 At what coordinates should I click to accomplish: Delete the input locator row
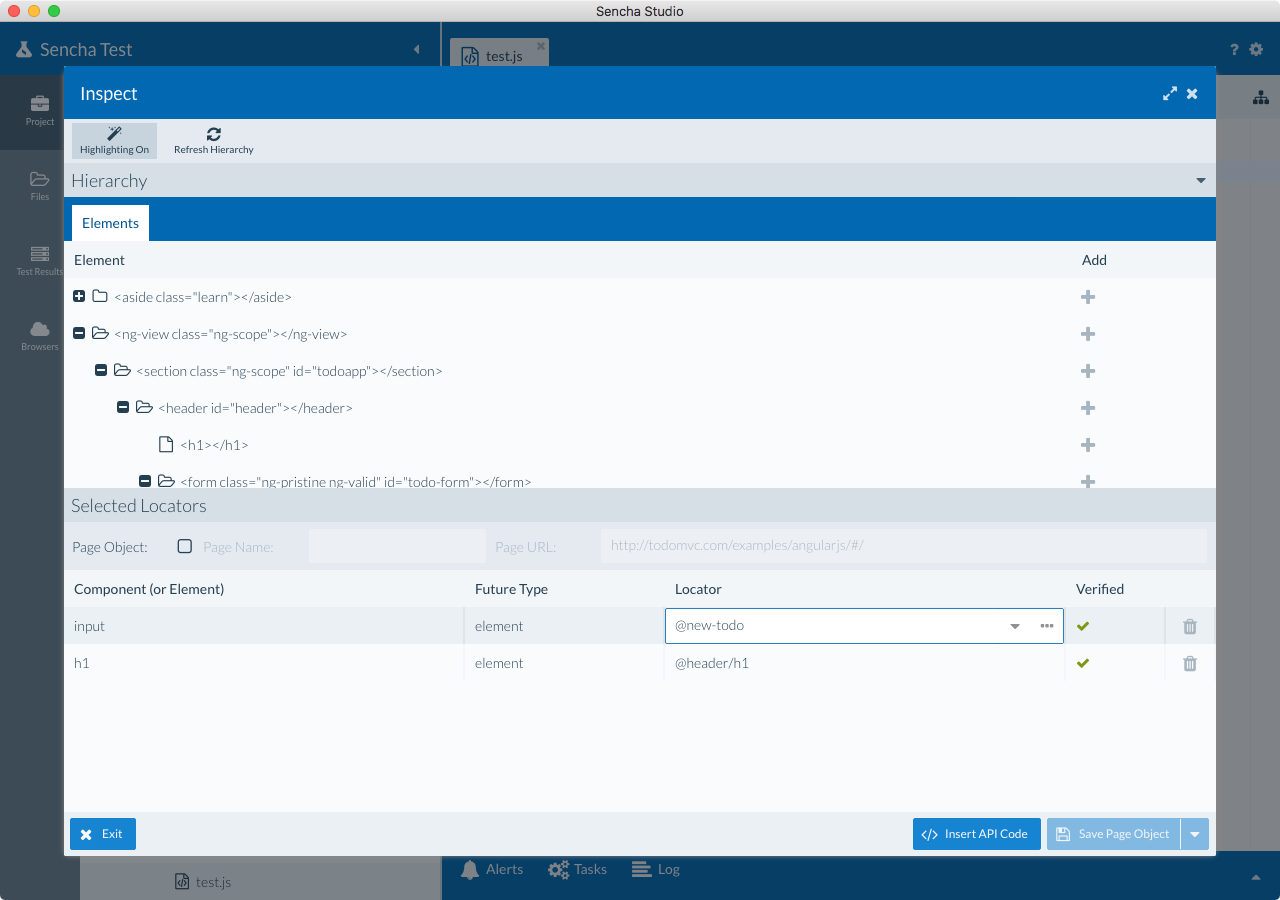[x=1190, y=626]
